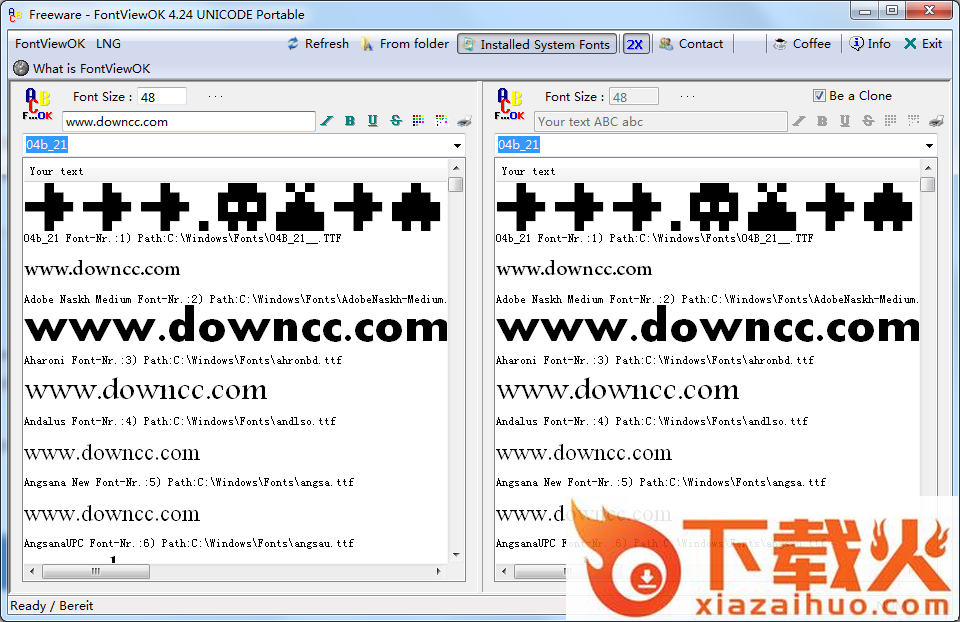Viewport: 960px width, 622px height.
Task: Open left pane text color picker icon
Action: pyautogui.click(x=418, y=121)
